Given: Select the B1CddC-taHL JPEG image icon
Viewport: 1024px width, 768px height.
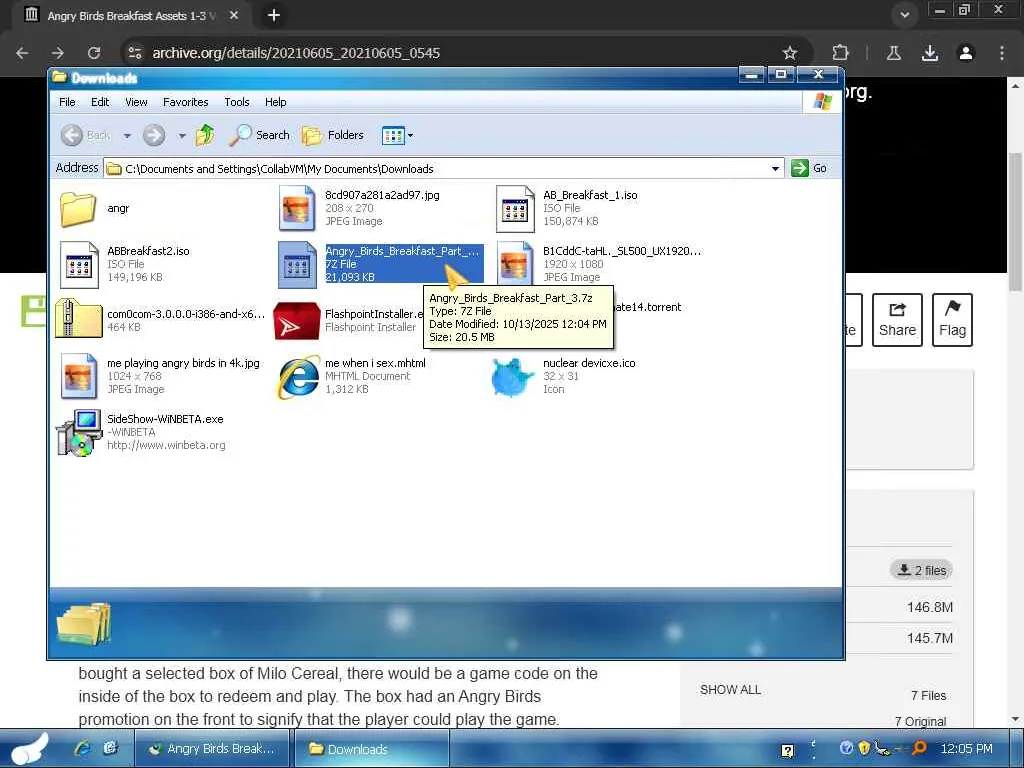Looking at the screenshot, I should coord(515,263).
